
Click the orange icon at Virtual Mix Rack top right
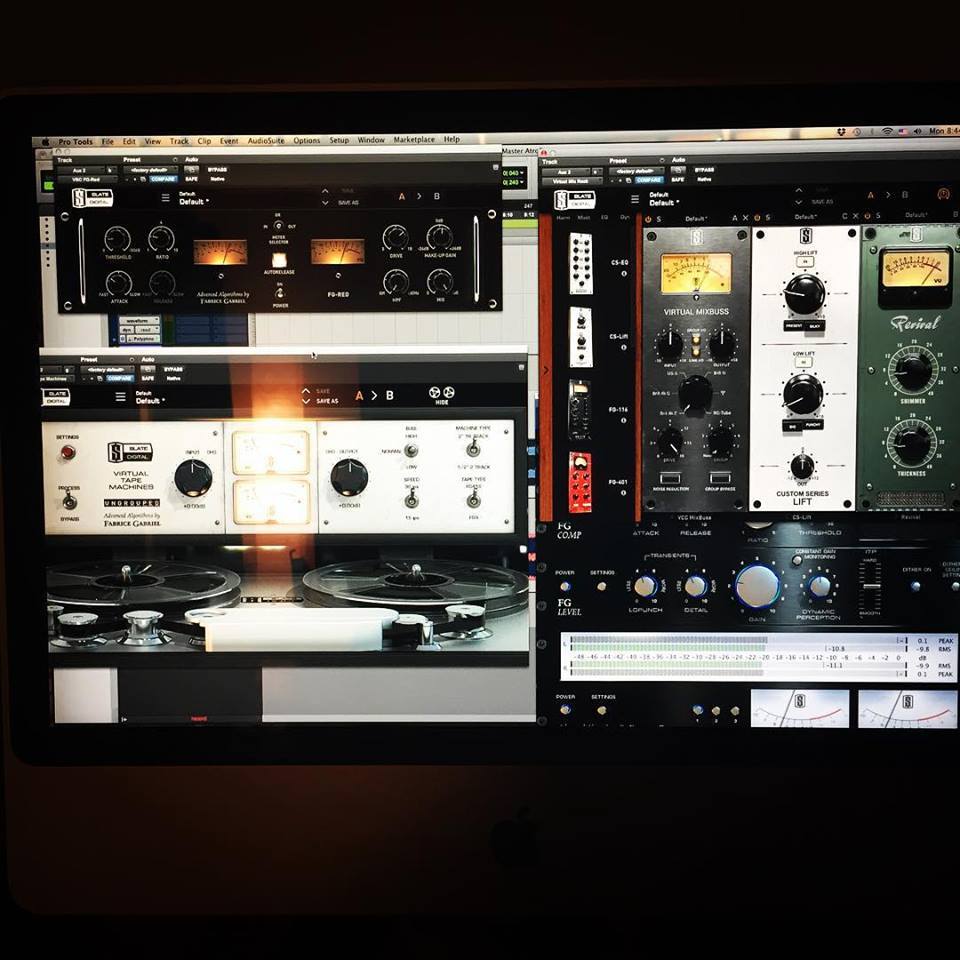pos(943,194)
